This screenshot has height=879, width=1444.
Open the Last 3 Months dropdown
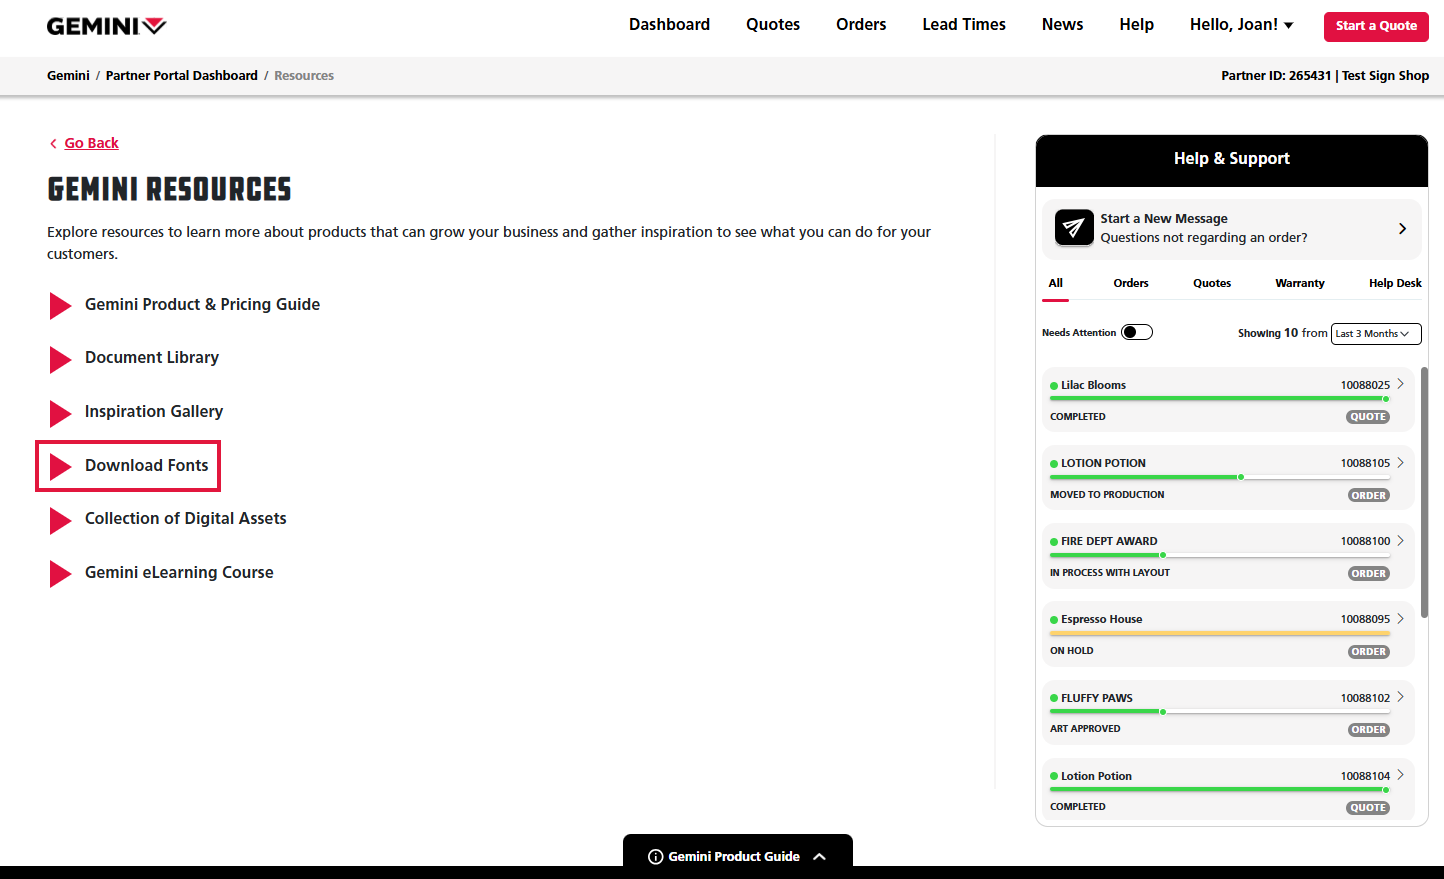(1375, 334)
